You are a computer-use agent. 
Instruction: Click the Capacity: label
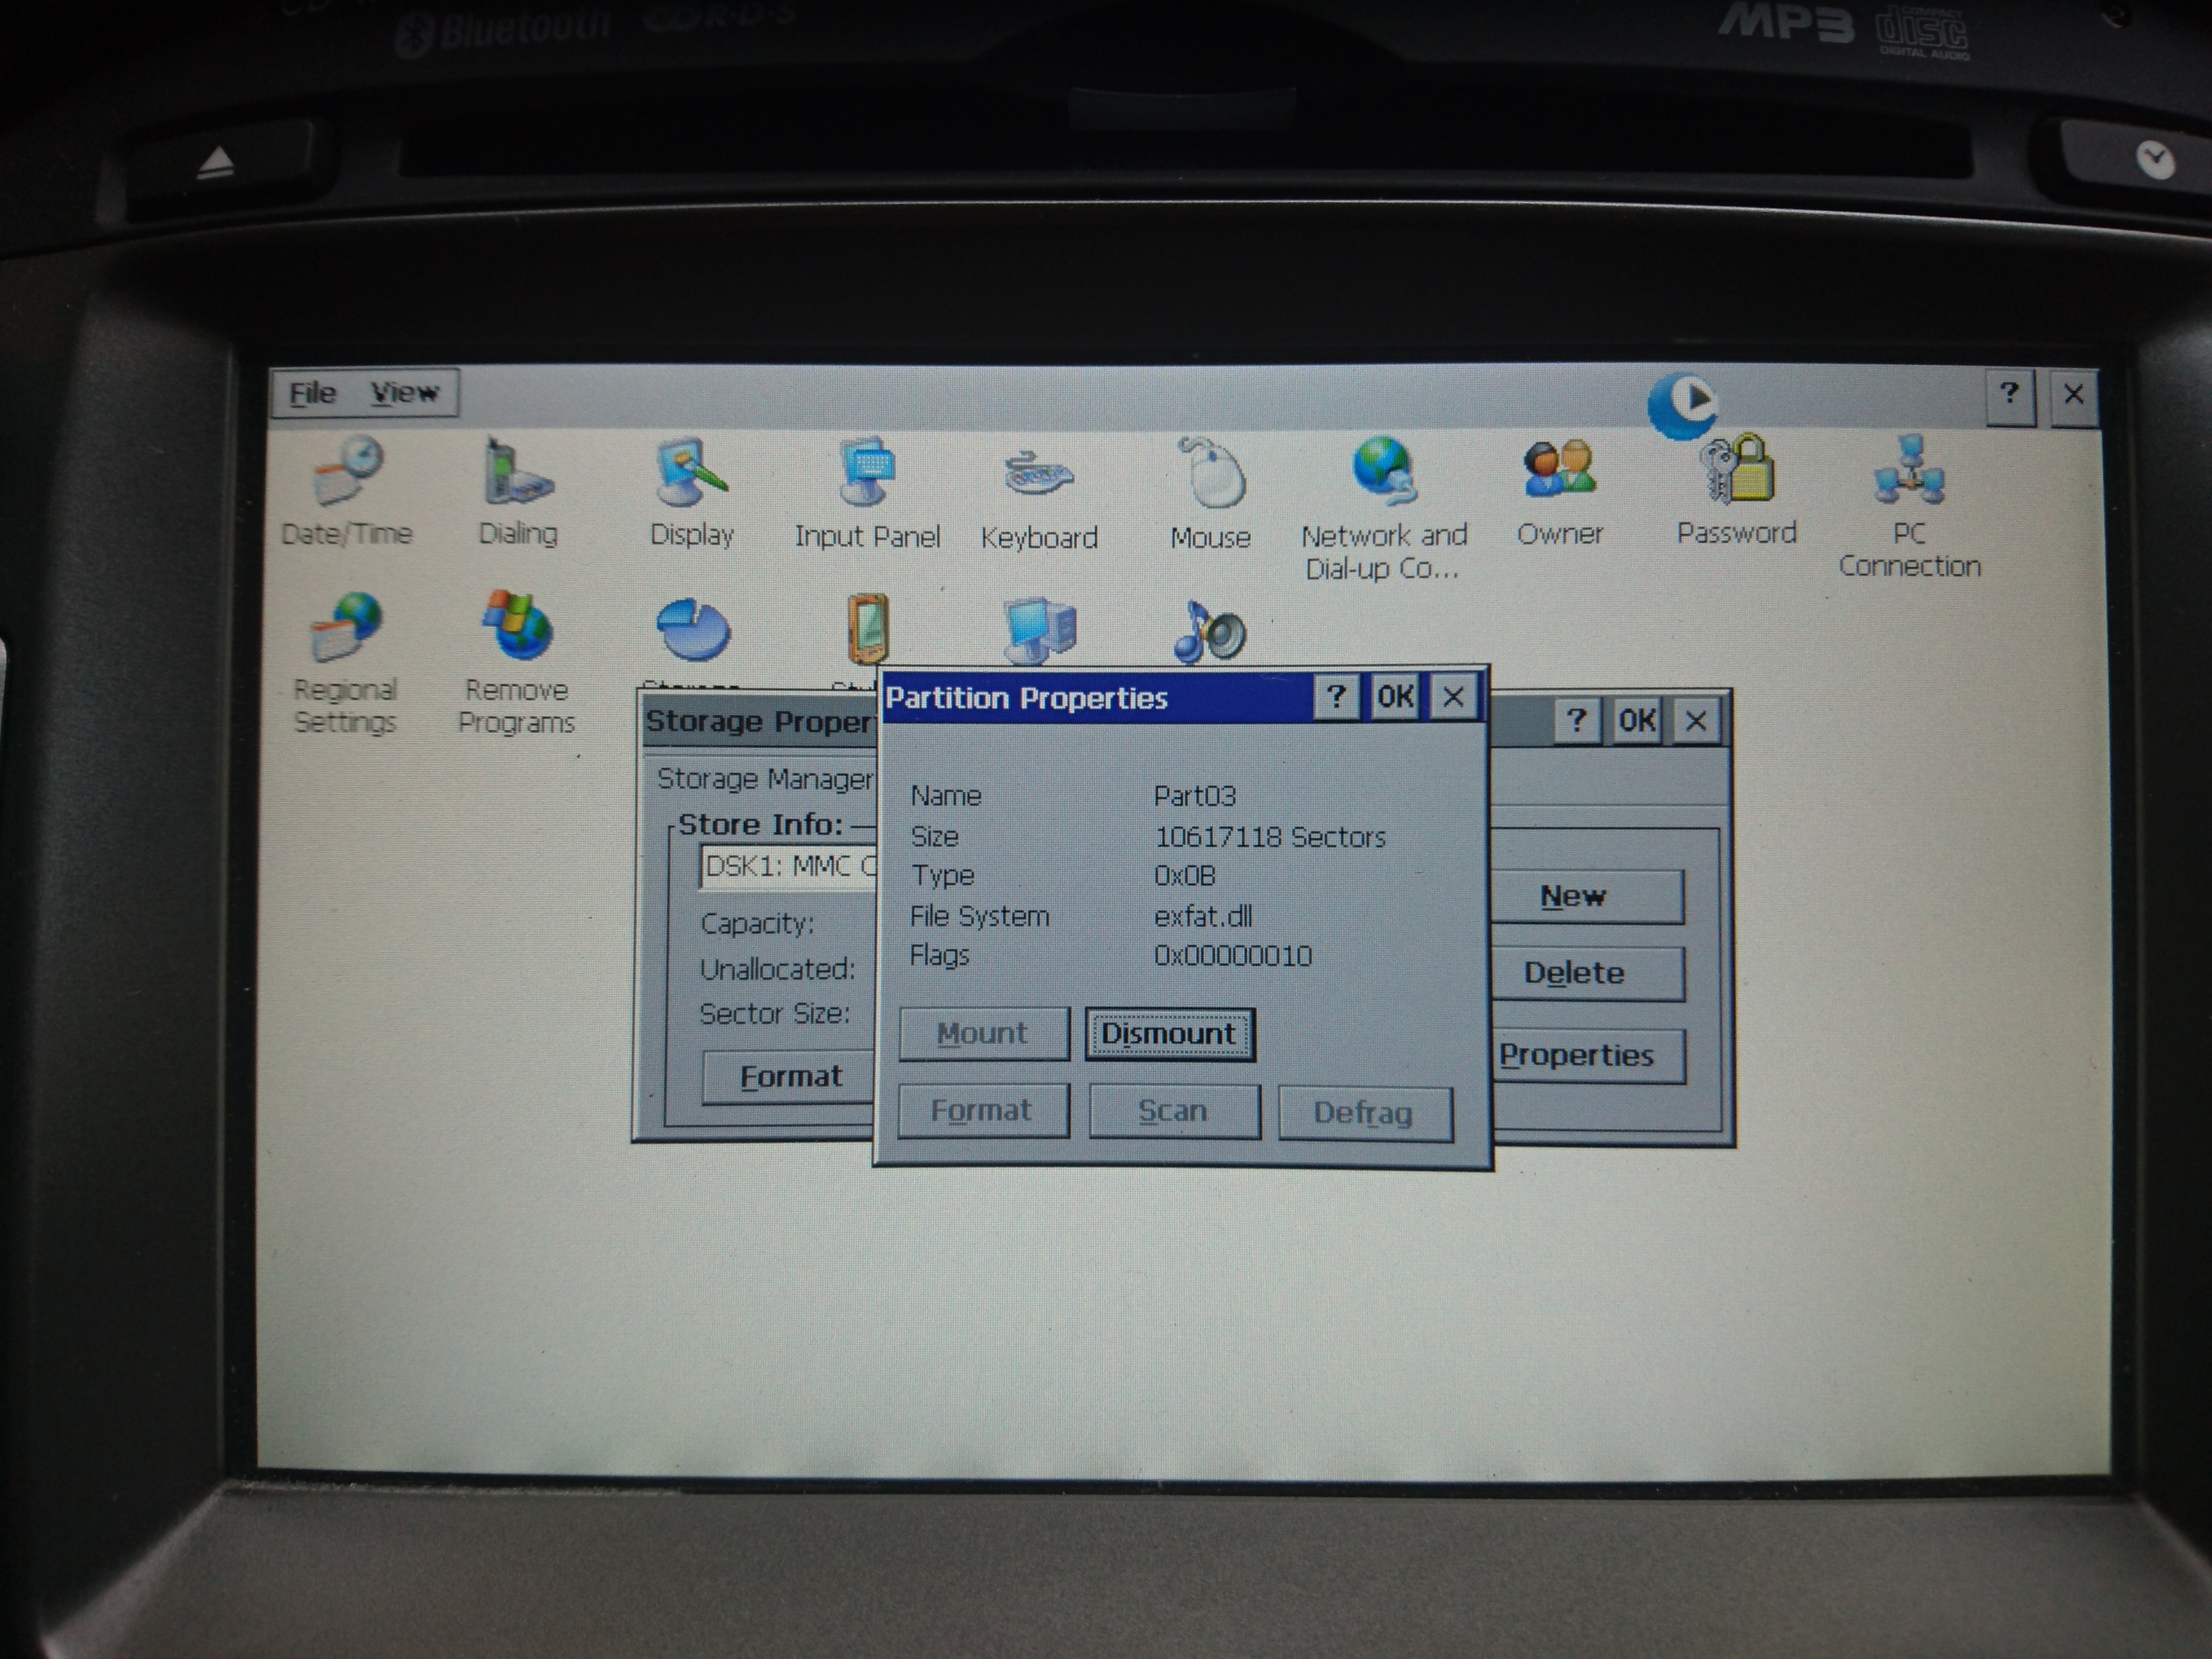pos(757,924)
